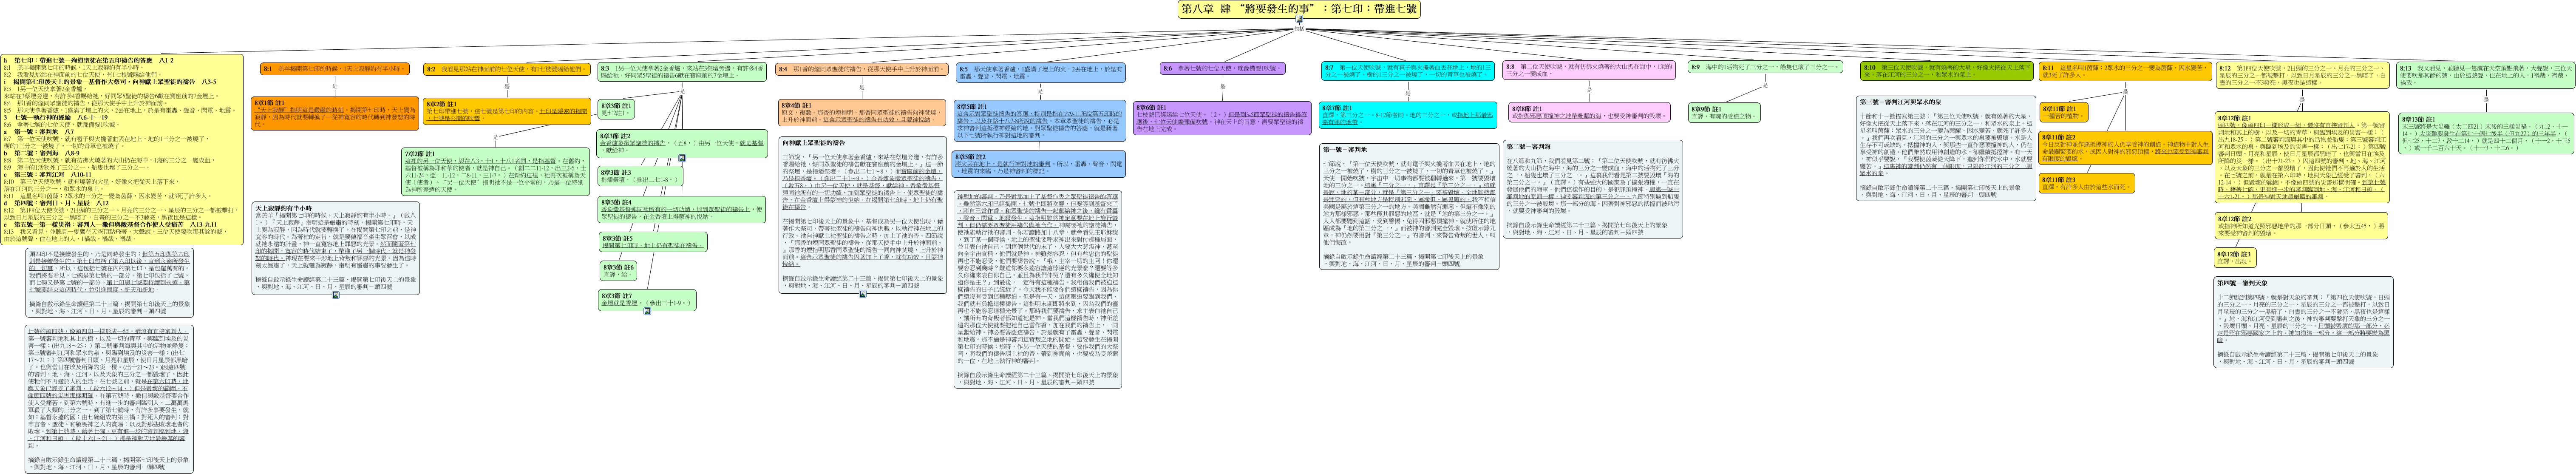
Task: Select the light green 8:9 branch topic
Action: coord(1765,67)
